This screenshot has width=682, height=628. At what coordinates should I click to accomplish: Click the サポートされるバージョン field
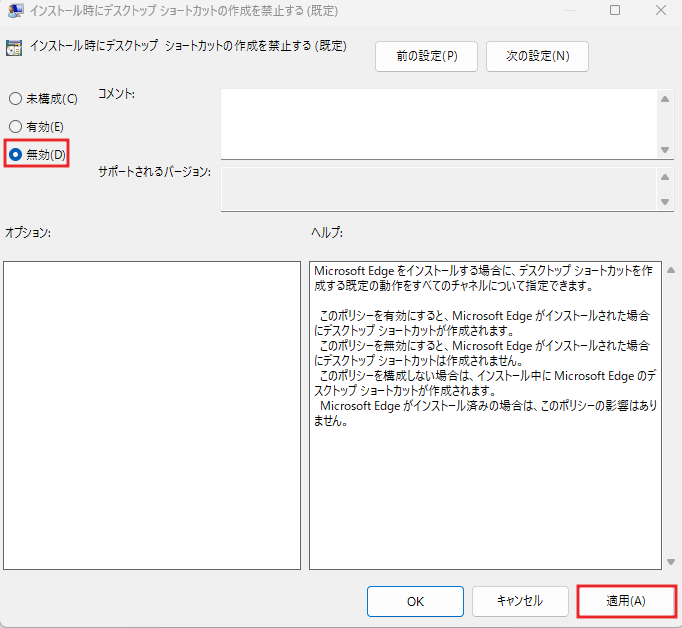coord(438,189)
